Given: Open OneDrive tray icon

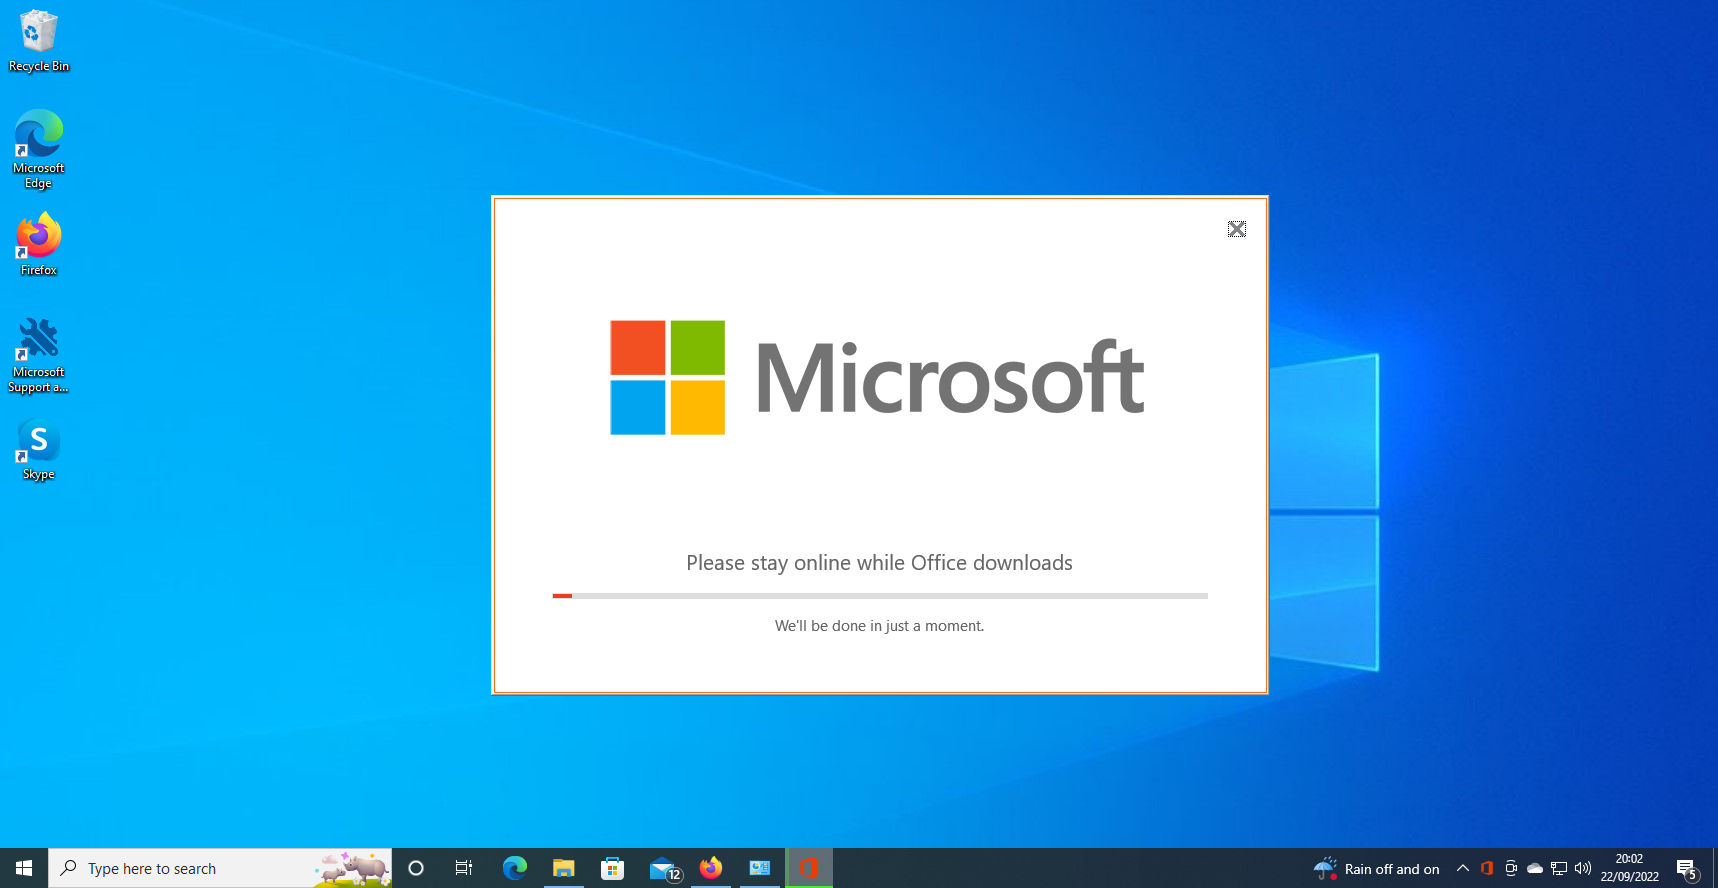Looking at the screenshot, I should pos(1535,868).
